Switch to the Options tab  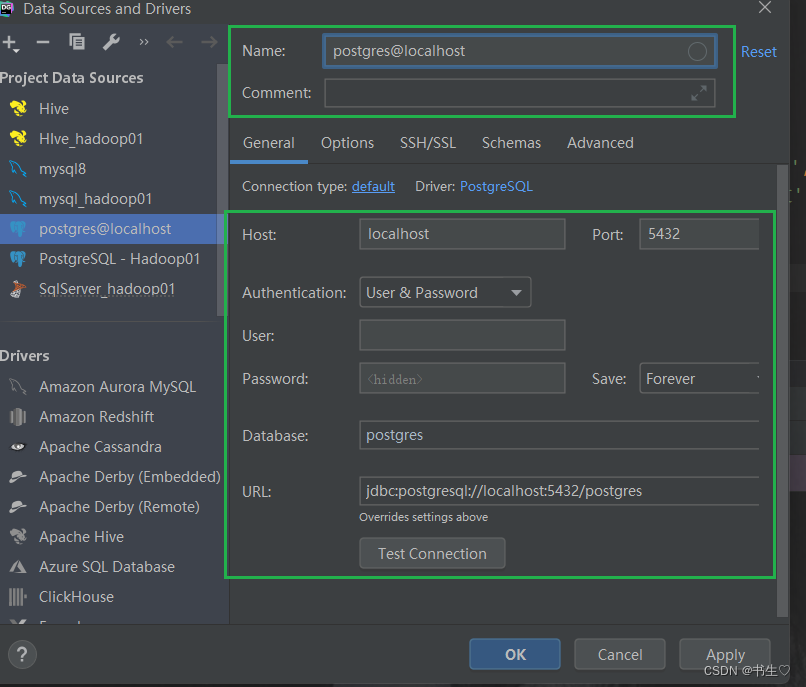[x=347, y=143]
